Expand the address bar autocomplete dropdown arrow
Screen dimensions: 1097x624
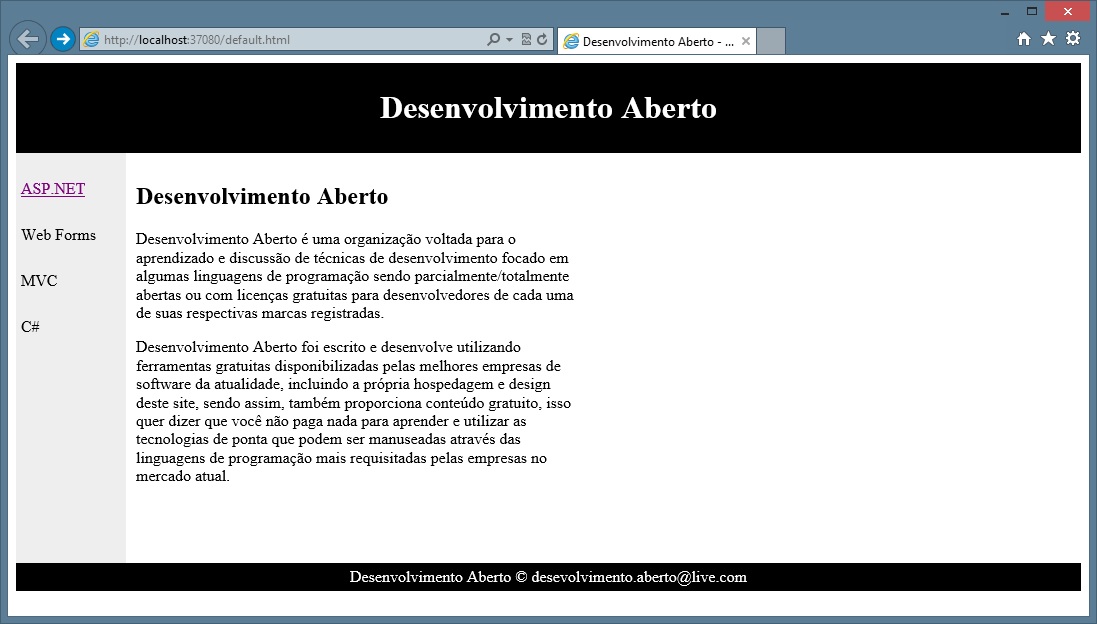509,40
